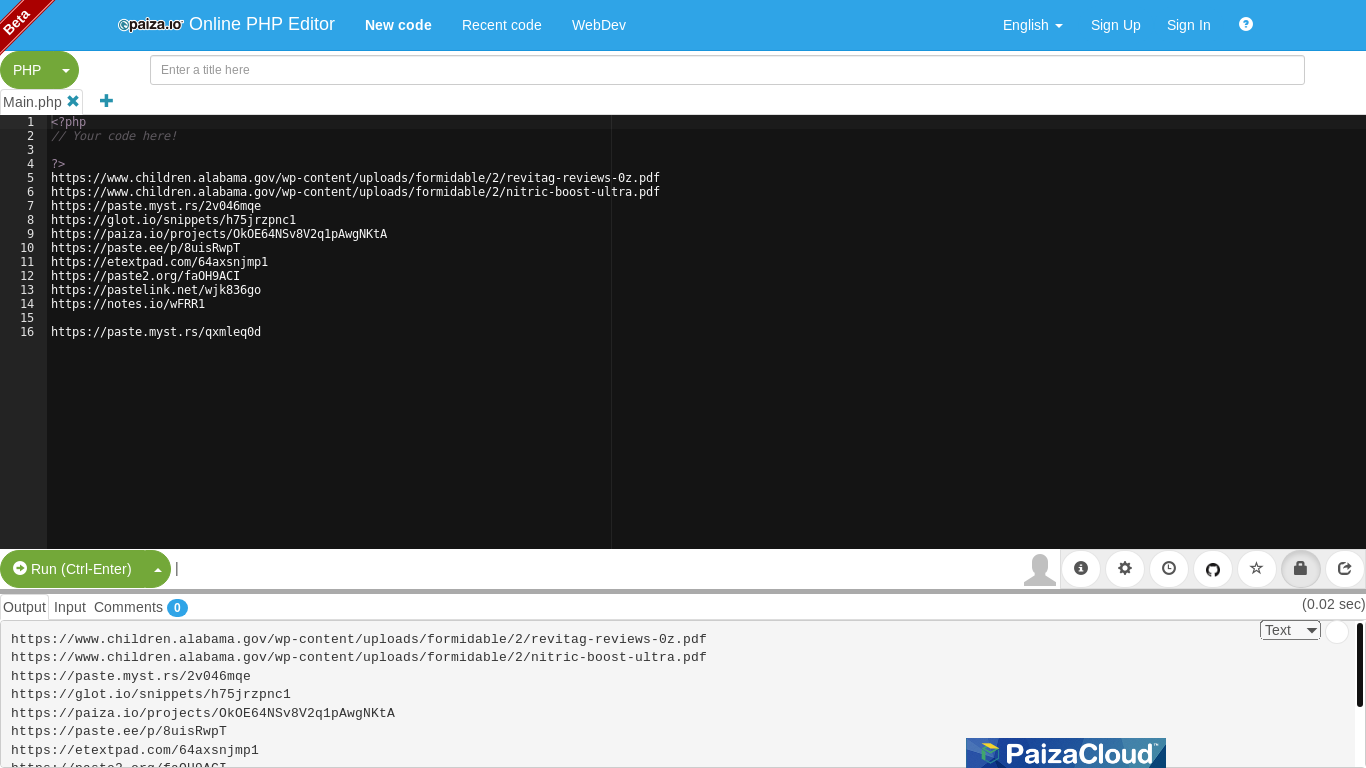The width and height of the screenshot is (1366, 768).
Task: Click the user avatar icon
Action: coord(1040,569)
